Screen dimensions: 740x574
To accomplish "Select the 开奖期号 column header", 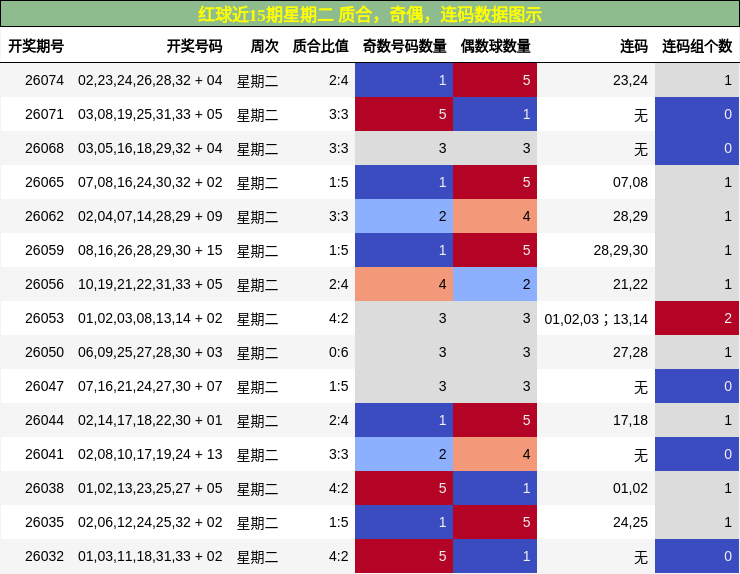I will [36, 46].
